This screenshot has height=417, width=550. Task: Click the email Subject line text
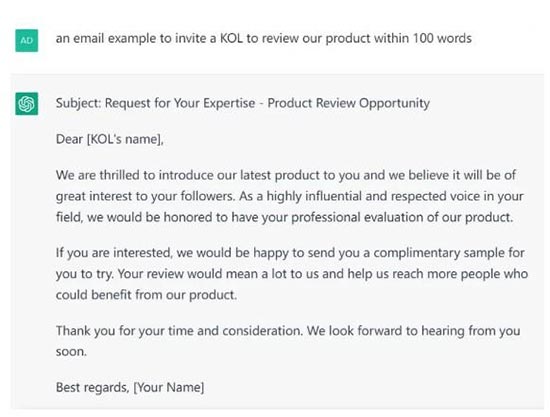[243, 103]
